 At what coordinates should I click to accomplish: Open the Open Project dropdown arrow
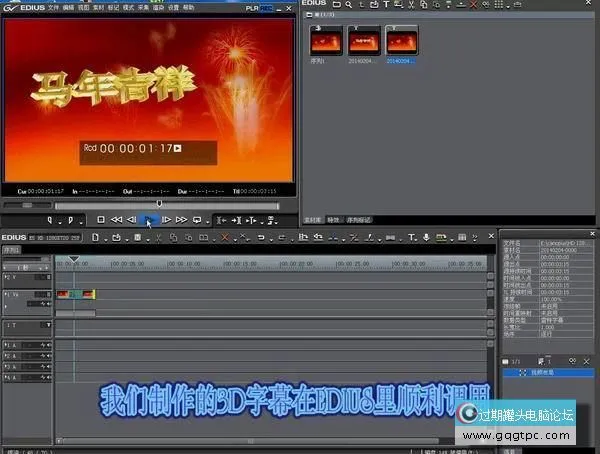(127, 240)
